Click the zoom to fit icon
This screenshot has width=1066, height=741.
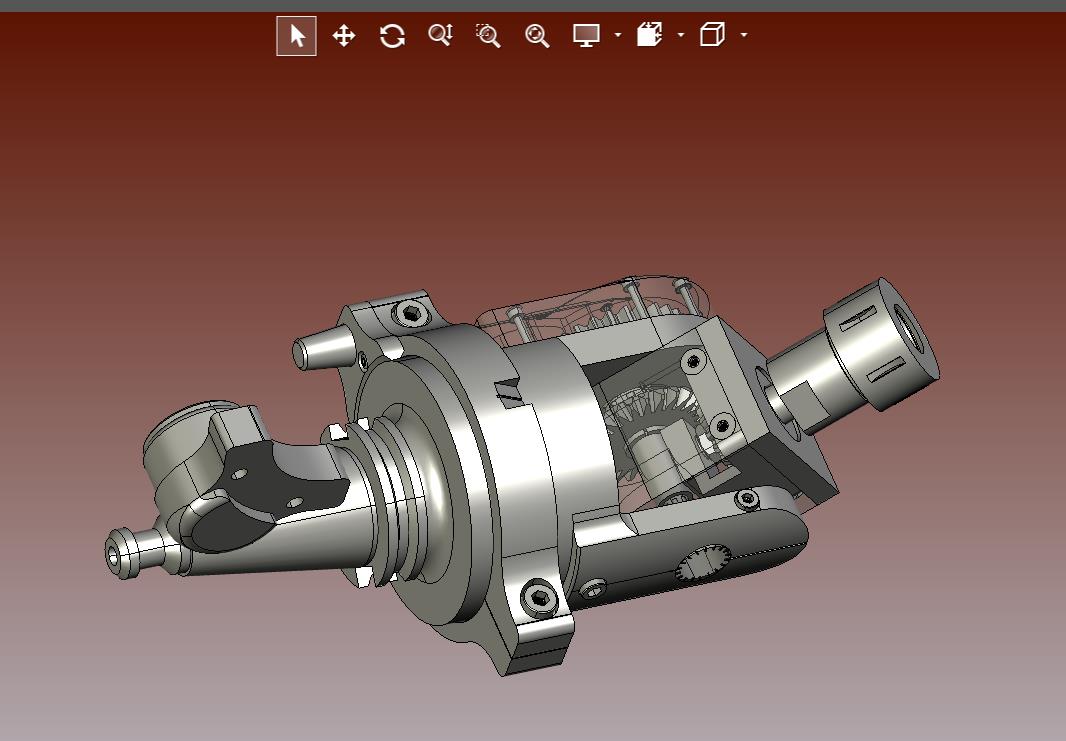click(537, 35)
